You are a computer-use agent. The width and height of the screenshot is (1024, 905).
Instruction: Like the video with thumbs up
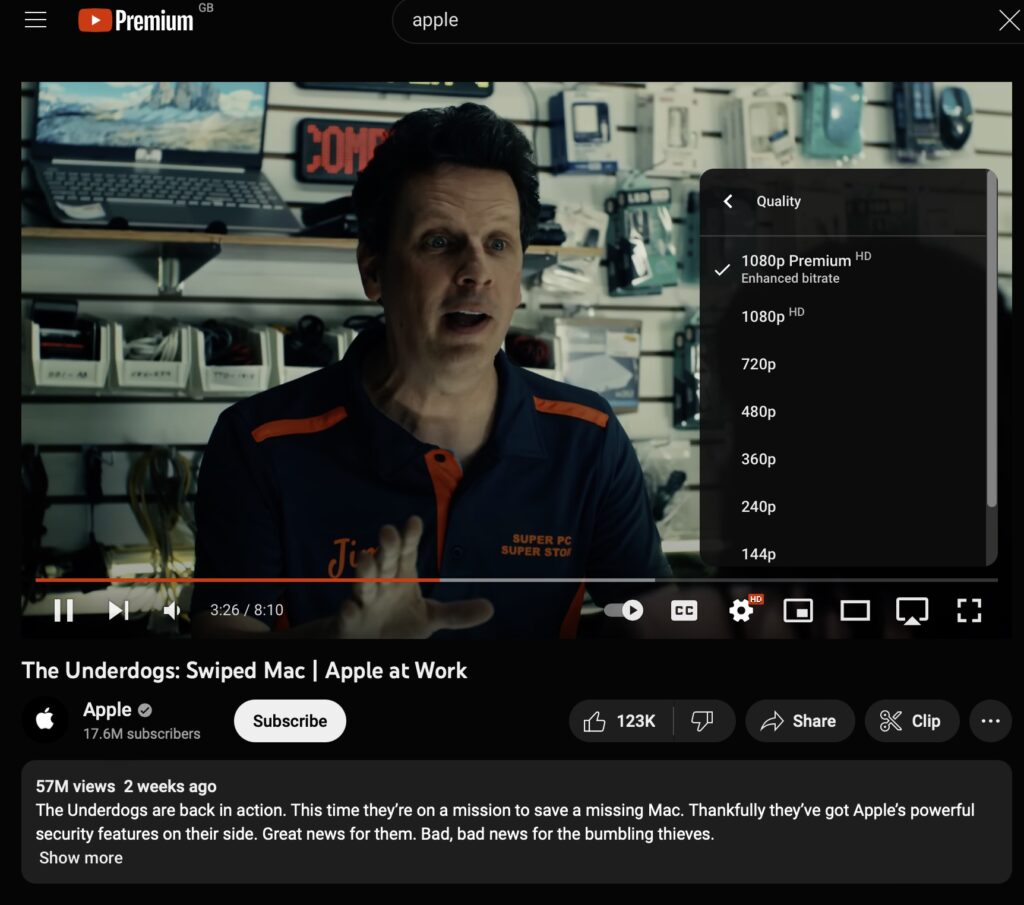(x=620, y=721)
